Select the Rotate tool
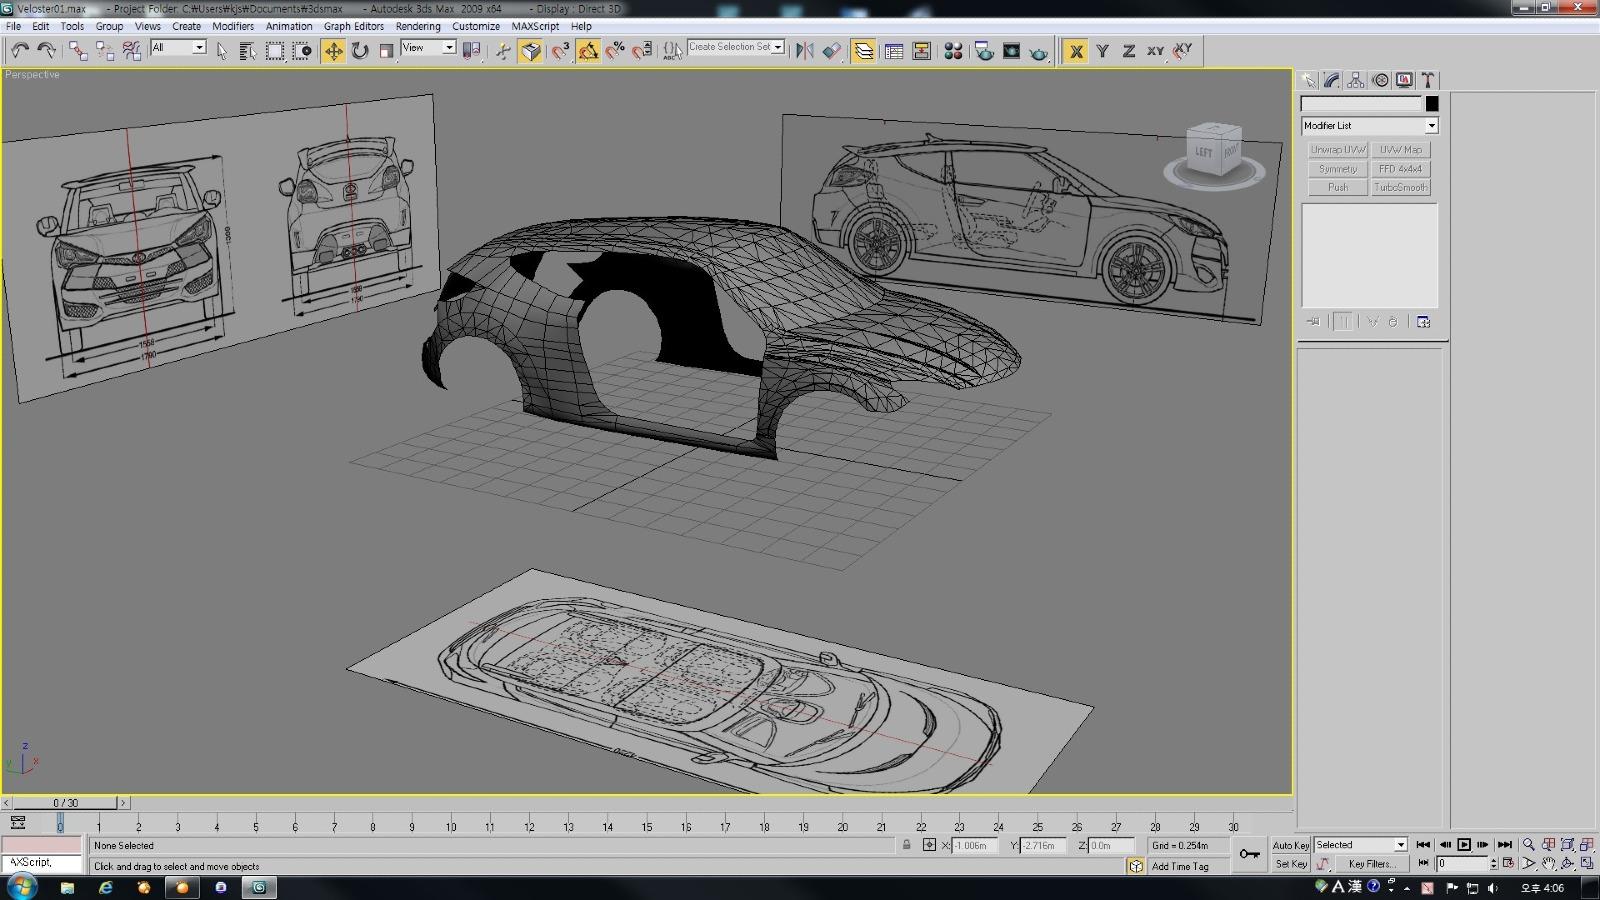1600x900 pixels. [360, 51]
